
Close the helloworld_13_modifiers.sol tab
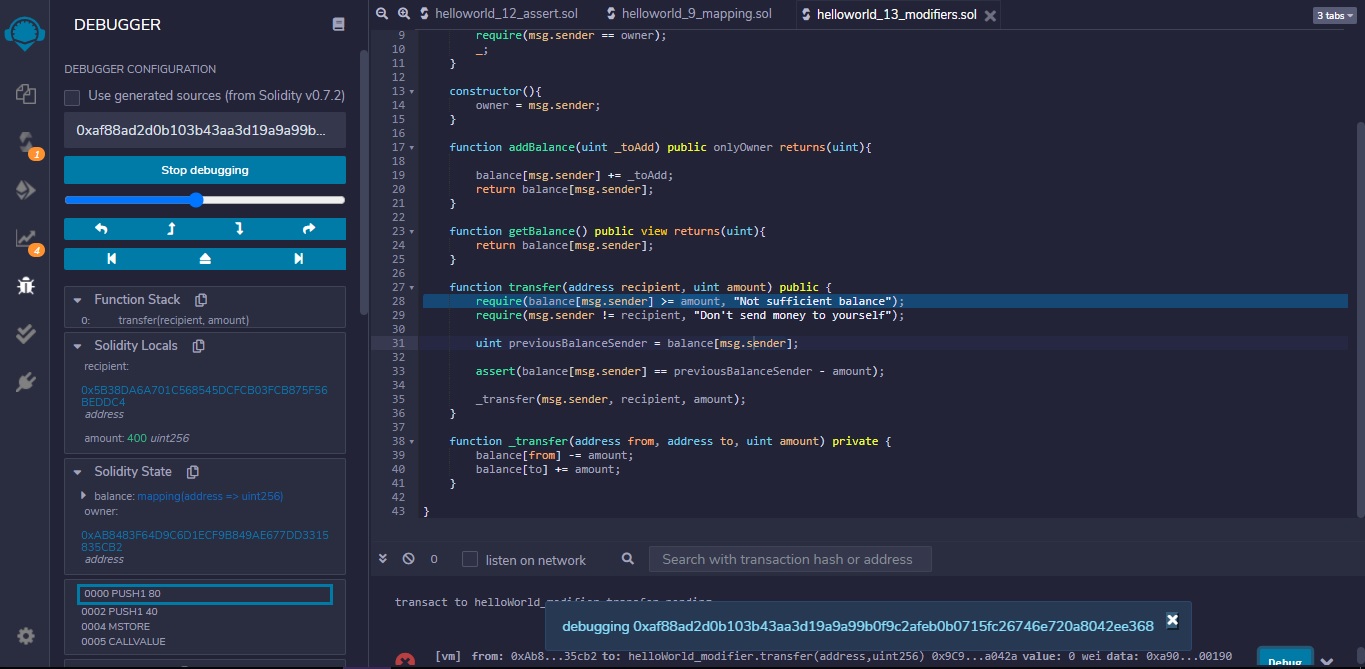pyautogui.click(x=990, y=16)
